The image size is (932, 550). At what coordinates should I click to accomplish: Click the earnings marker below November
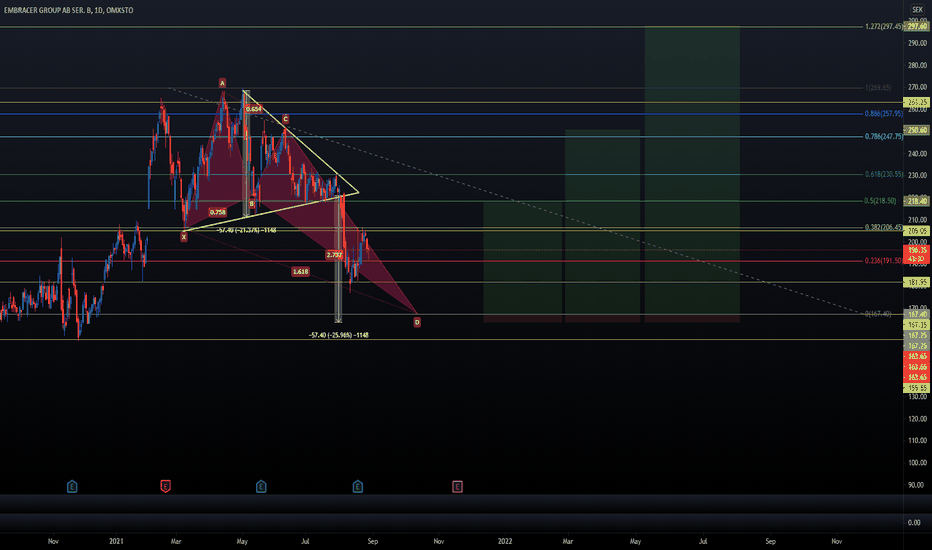pyautogui.click(x=72, y=487)
